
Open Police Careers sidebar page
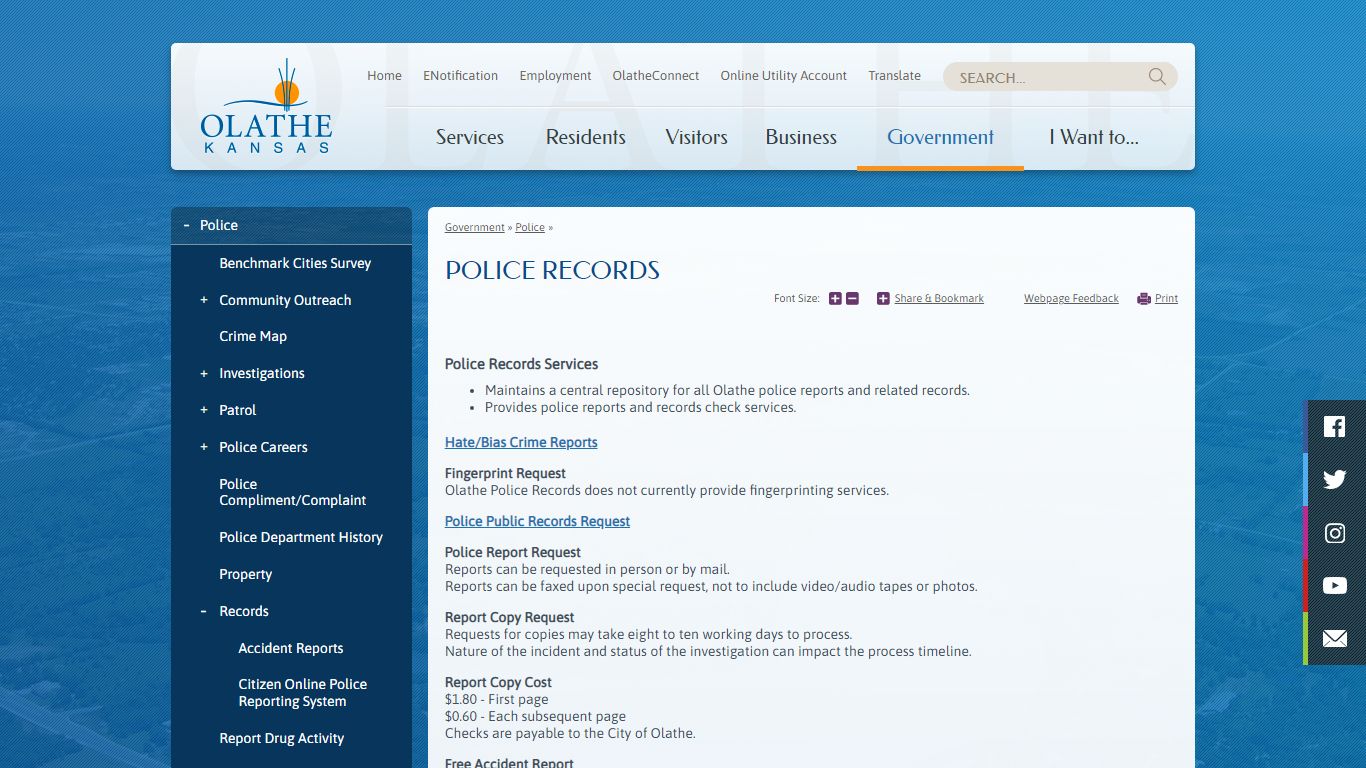pos(263,447)
